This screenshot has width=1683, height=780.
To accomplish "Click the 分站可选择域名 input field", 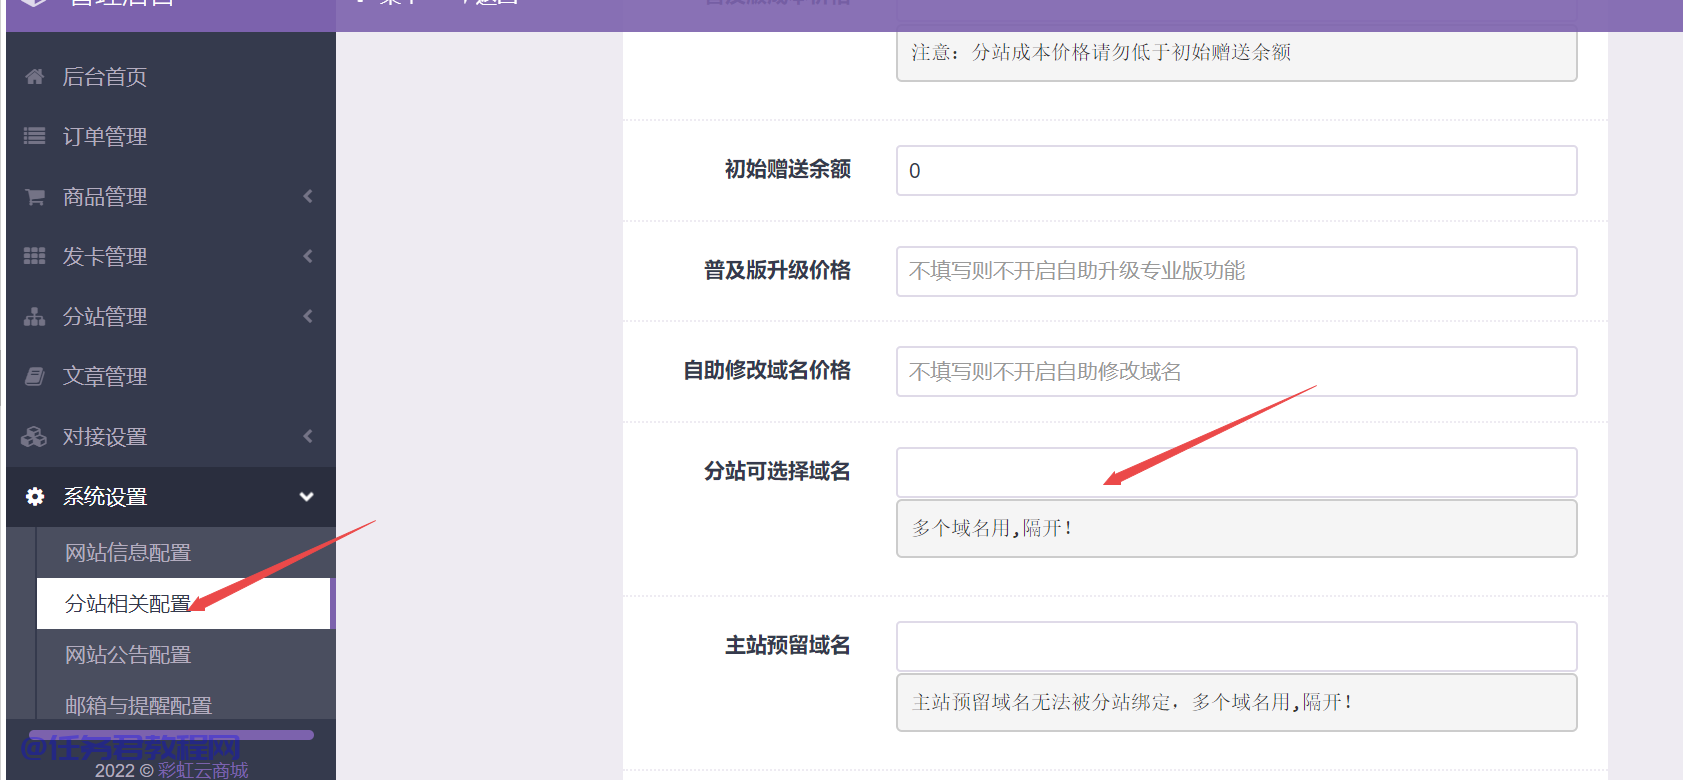I will 1237,472.
